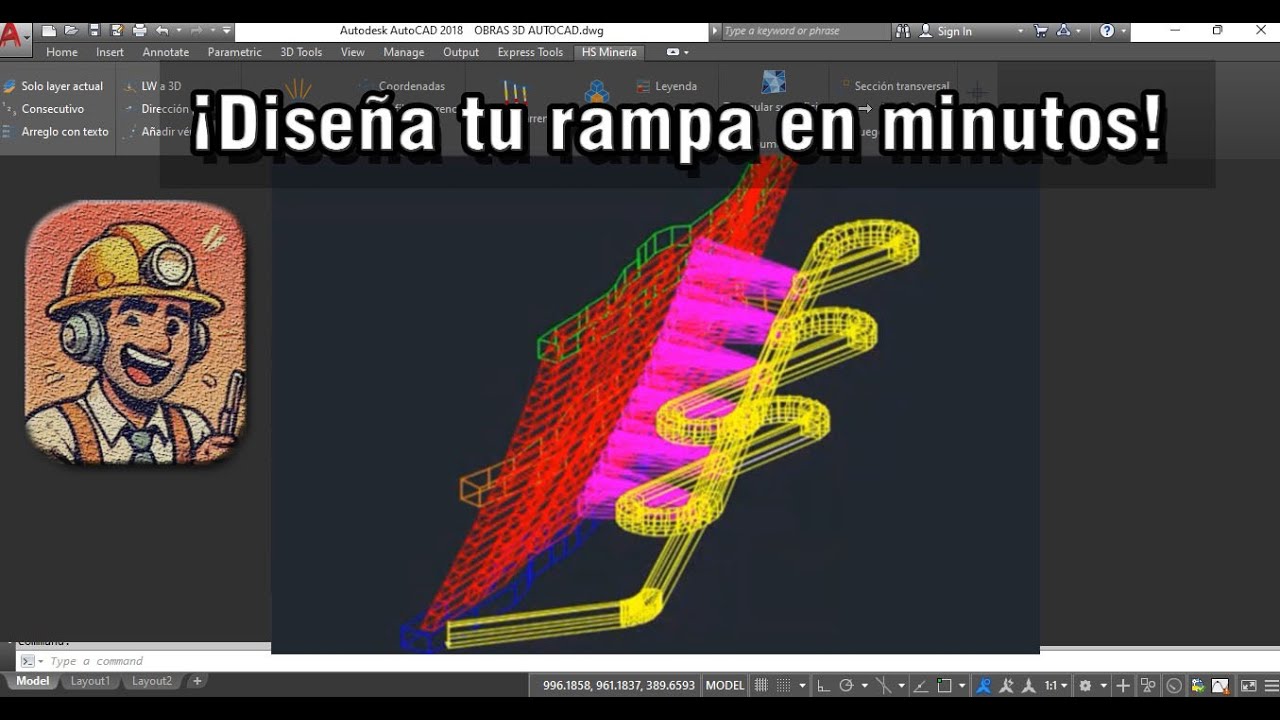Open the polar tracking angles dropdown

(865, 686)
